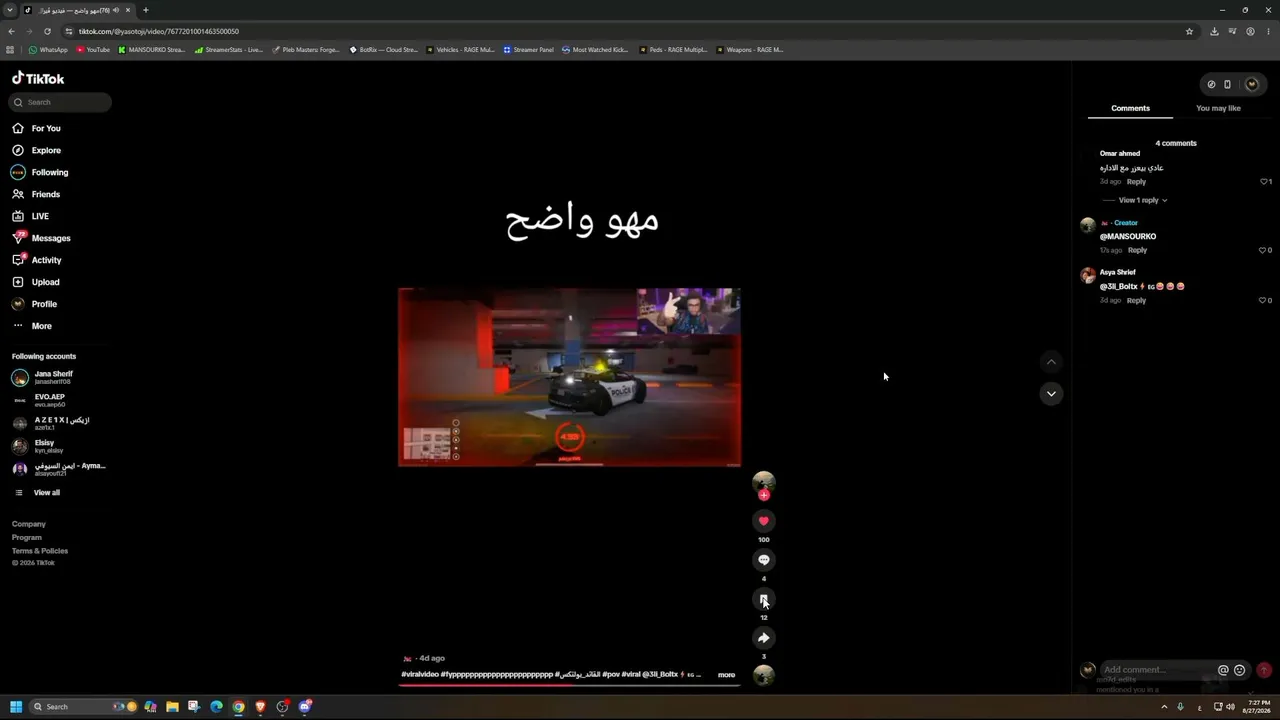The width and height of the screenshot is (1280, 720).
Task: Open the Streamer Panel bookmark
Action: (x=528, y=49)
